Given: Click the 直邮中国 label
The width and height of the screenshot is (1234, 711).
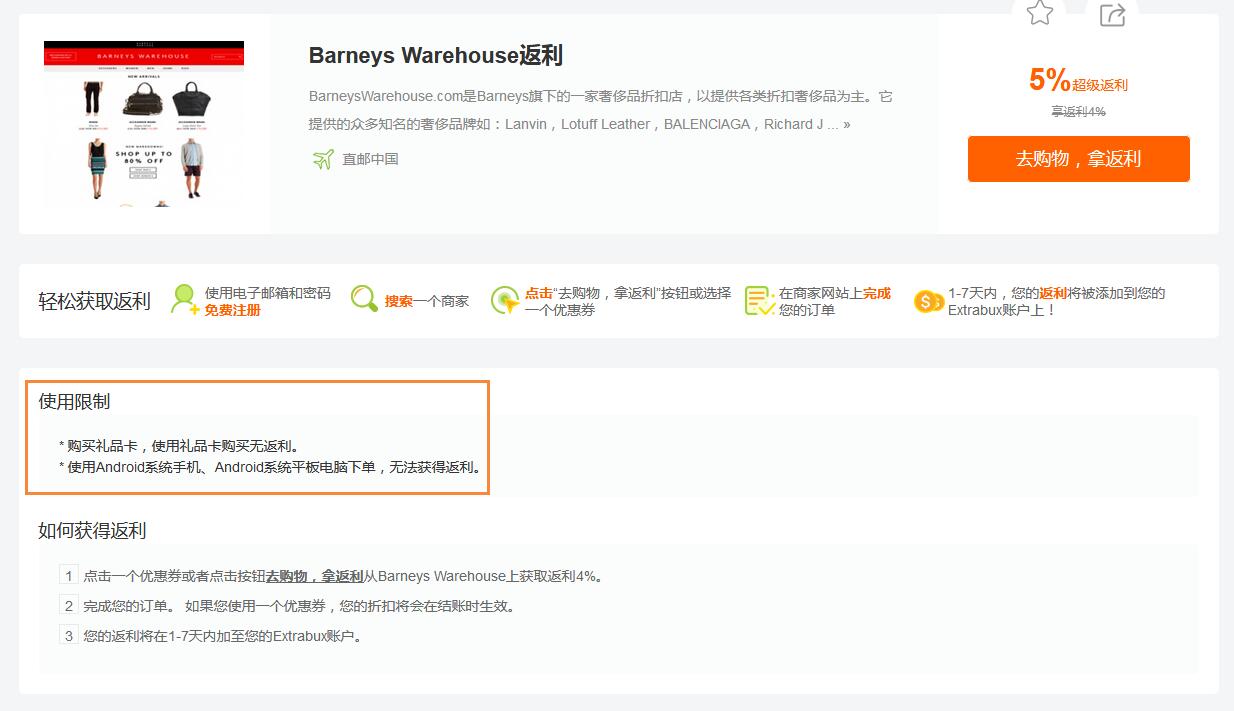Looking at the screenshot, I should click(370, 159).
